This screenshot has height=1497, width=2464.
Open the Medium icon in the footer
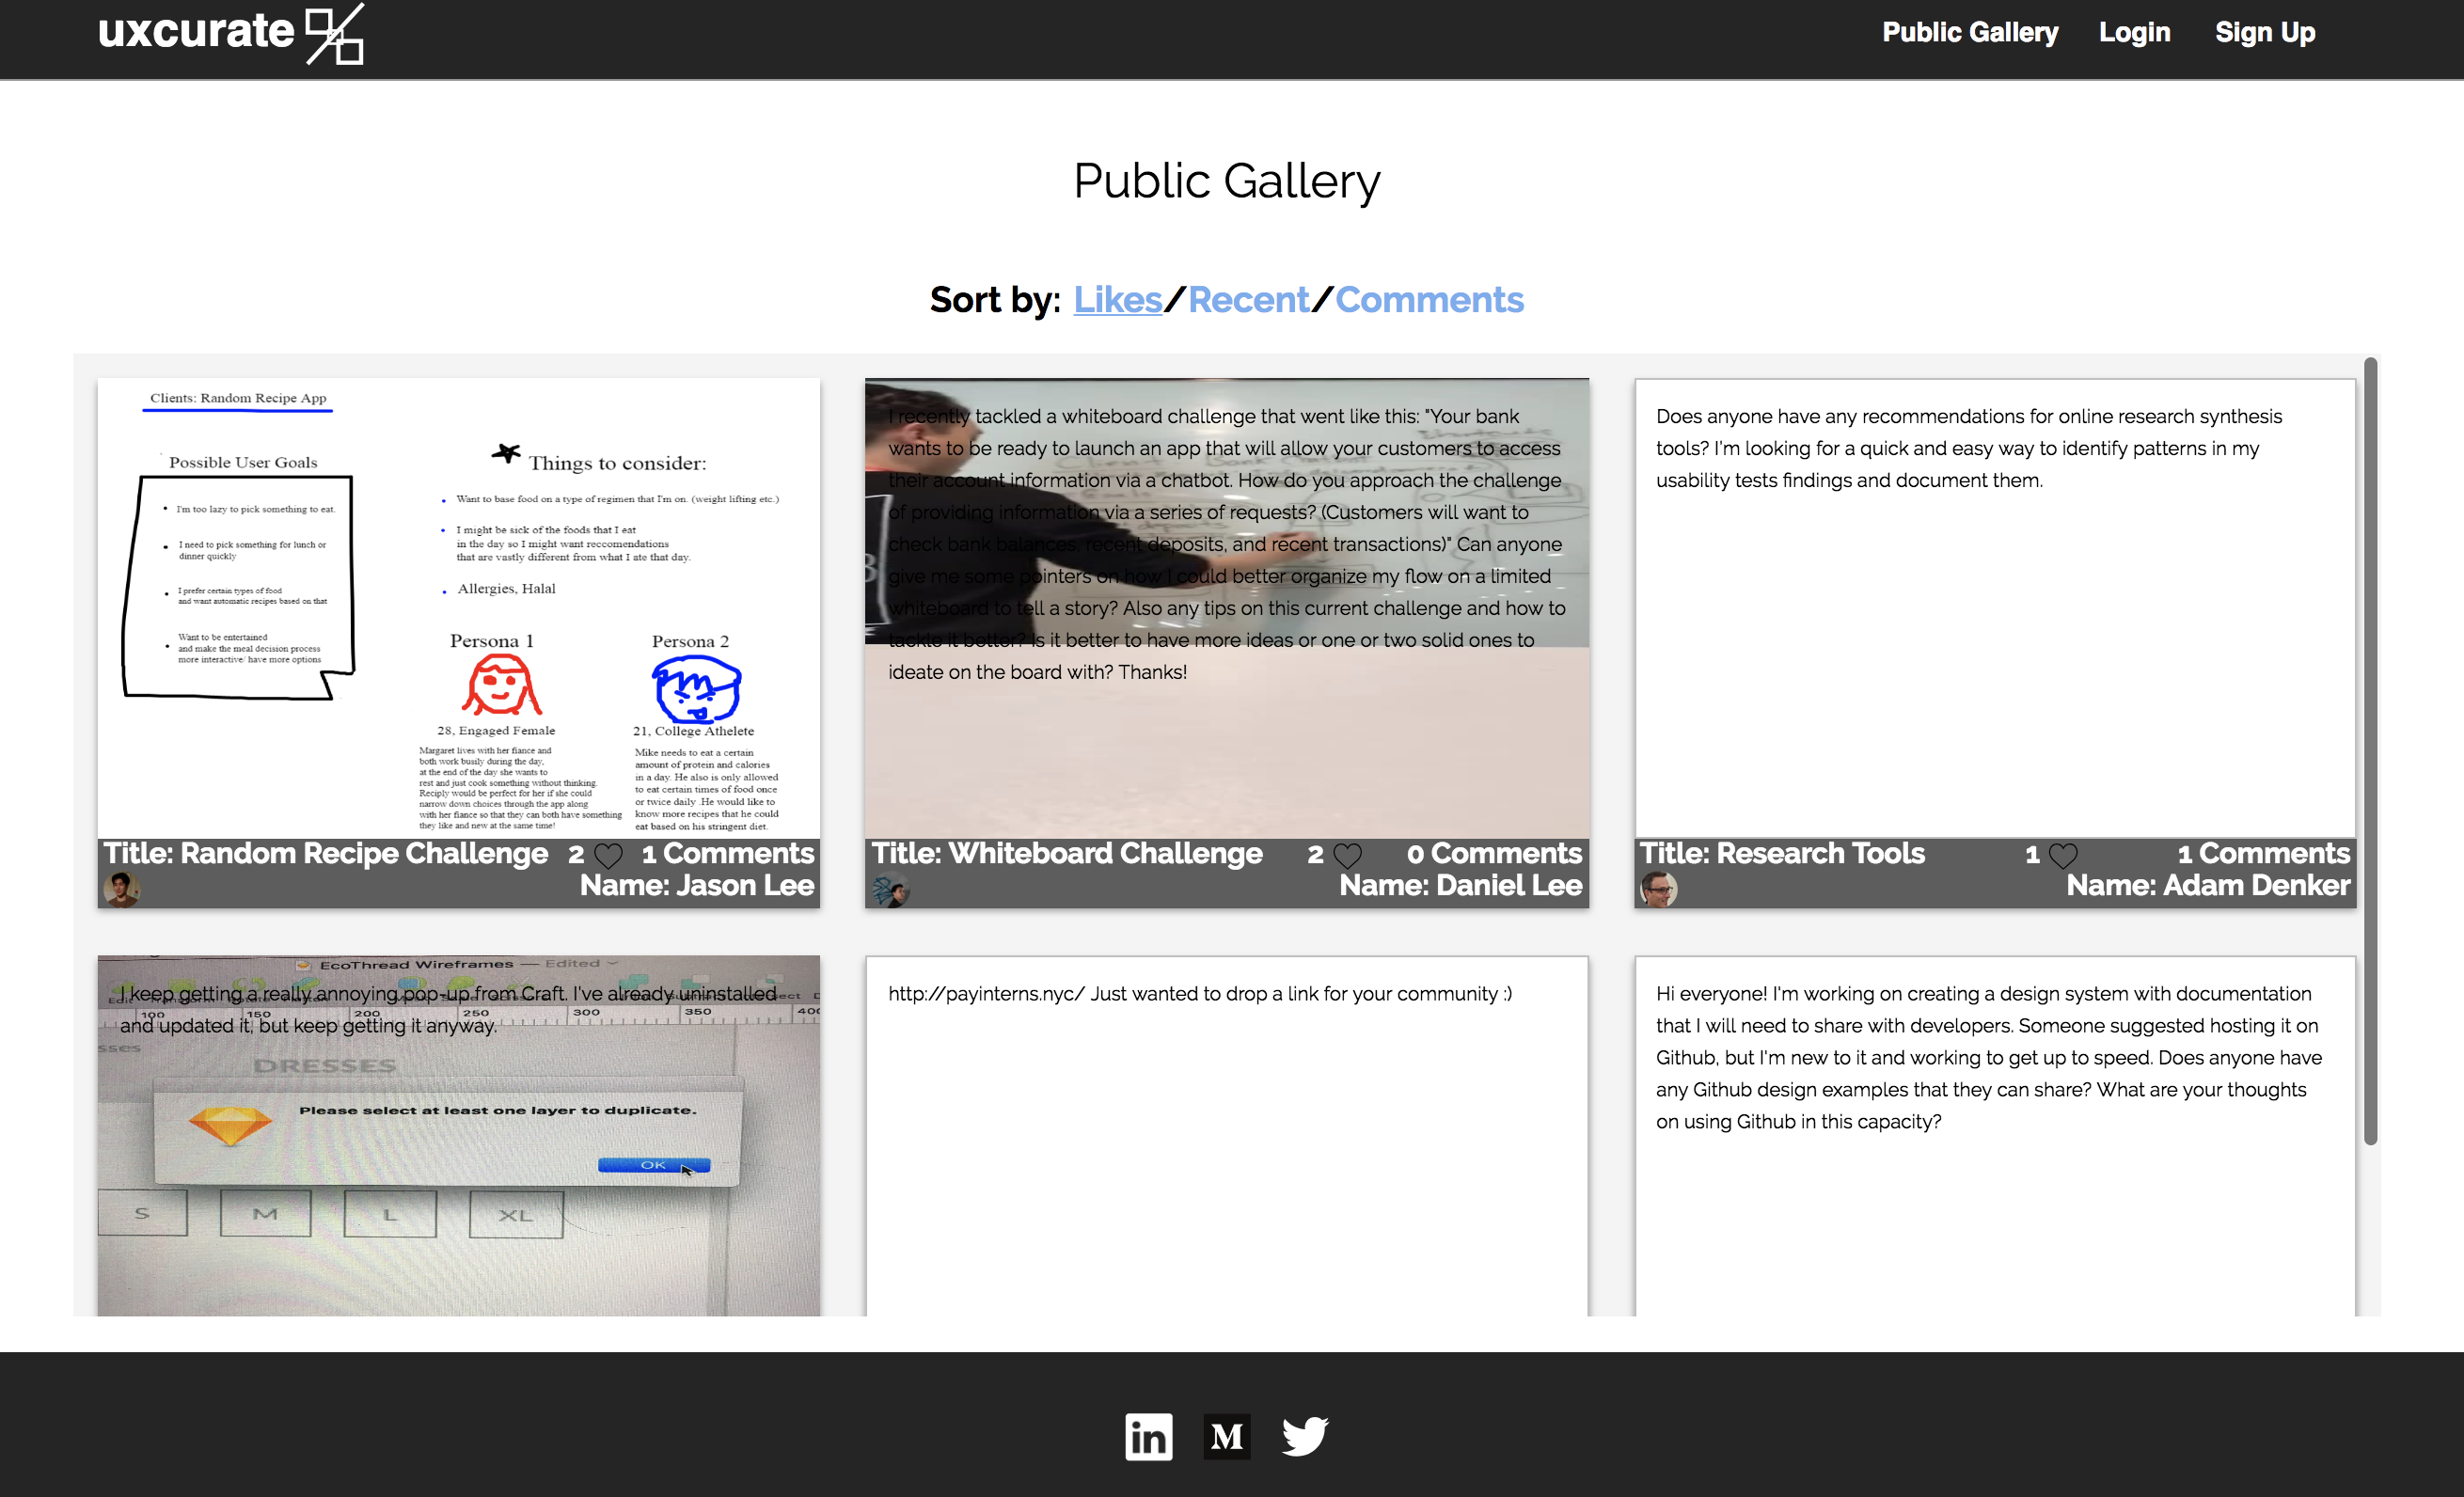point(1226,1436)
